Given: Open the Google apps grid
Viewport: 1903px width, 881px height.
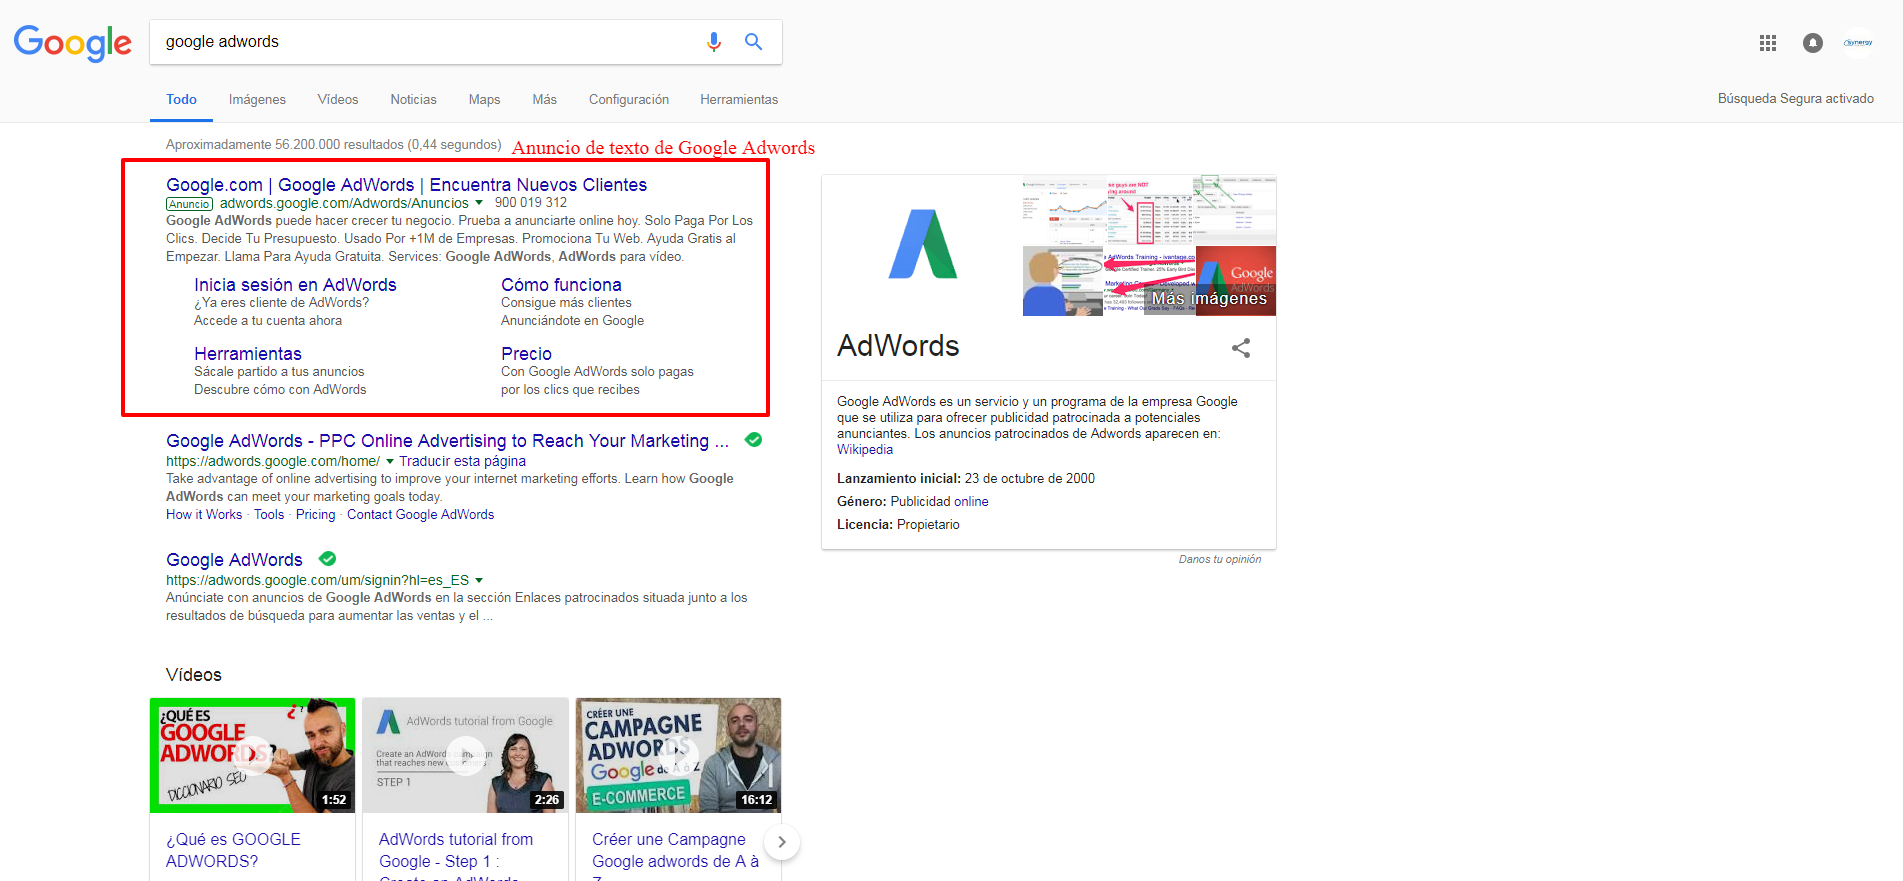Looking at the screenshot, I should 1768,43.
